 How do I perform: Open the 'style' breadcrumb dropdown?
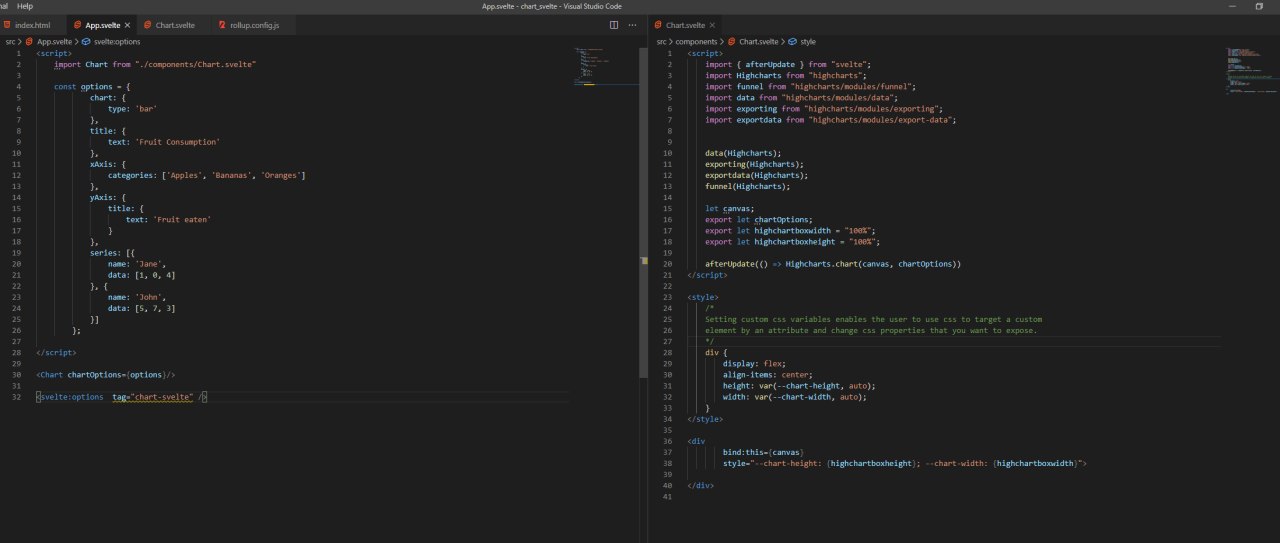[x=808, y=42]
